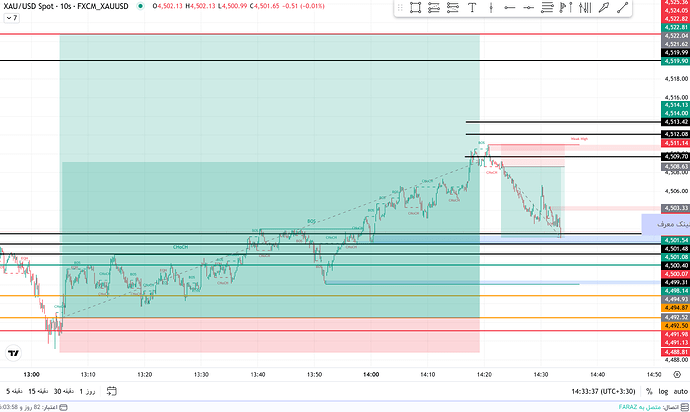The width and height of the screenshot is (690, 412).
Task: Switch to the 1 day timeframe
Action: tap(87, 391)
